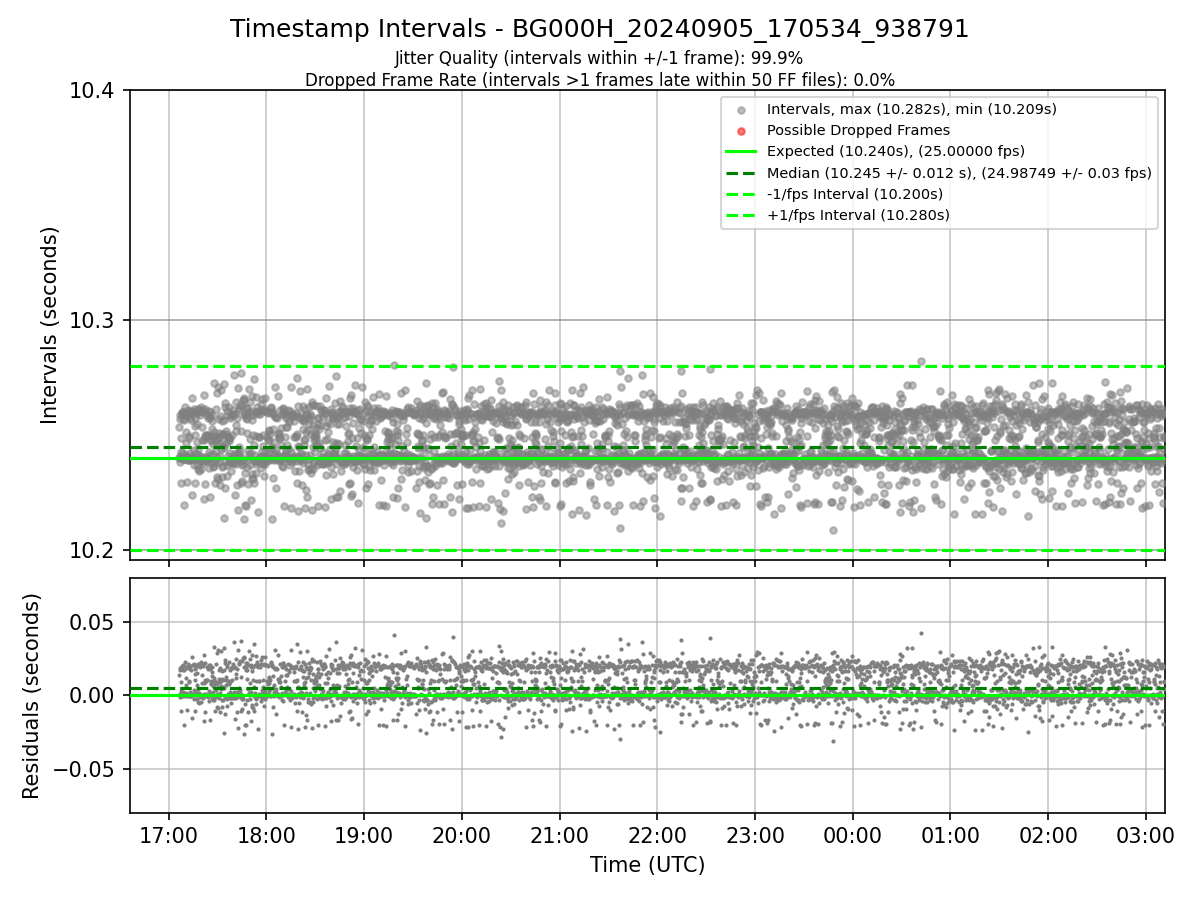Click the plot title 'Timestamp Intervals - BG000H_20240905_170534_938791'
The height and width of the screenshot is (900, 1200).
(x=599, y=29)
